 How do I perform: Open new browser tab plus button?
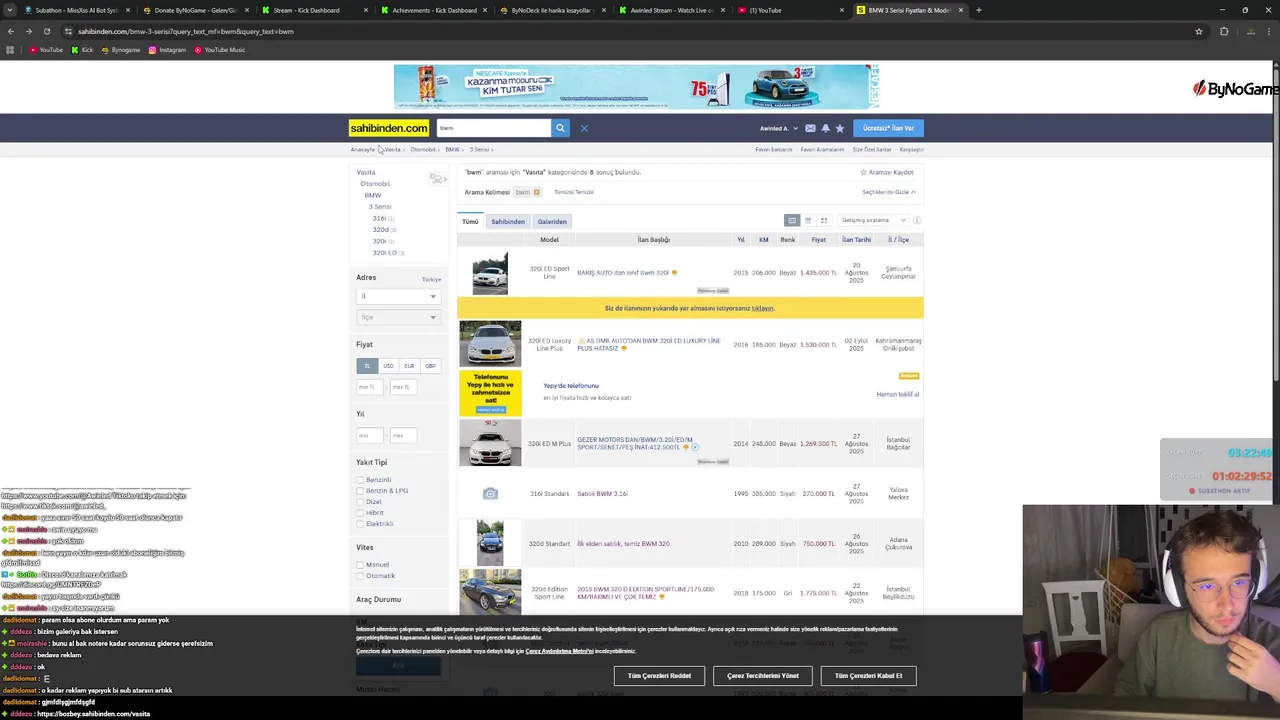(978, 10)
